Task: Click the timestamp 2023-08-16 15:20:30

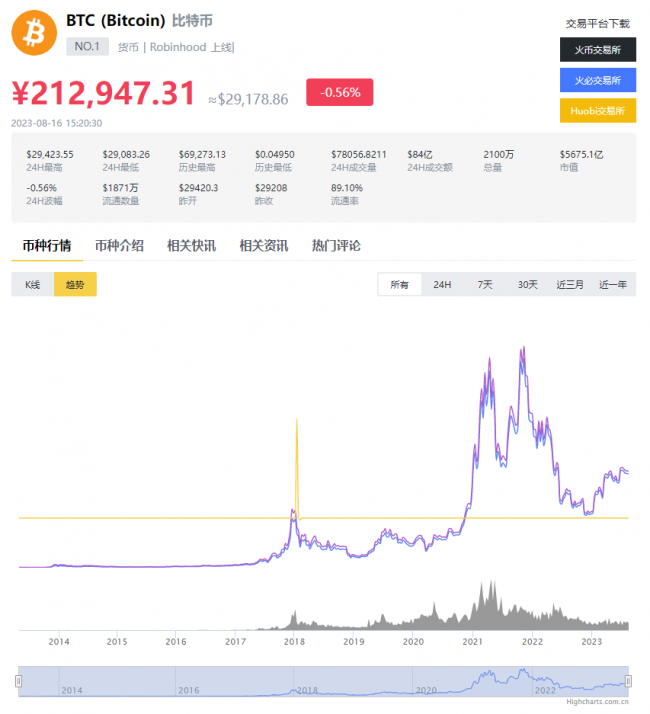Action: click(x=56, y=123)
